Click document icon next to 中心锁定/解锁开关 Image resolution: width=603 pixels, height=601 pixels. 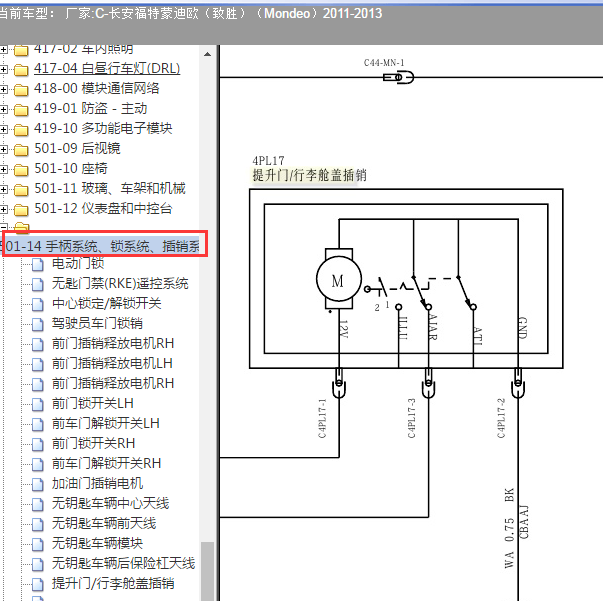(38, 305)
